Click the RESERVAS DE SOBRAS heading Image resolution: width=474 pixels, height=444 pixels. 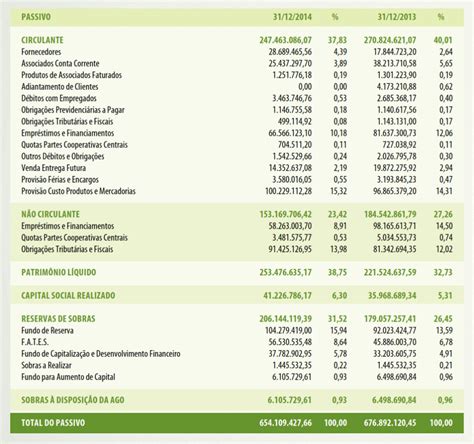[58, 319]
